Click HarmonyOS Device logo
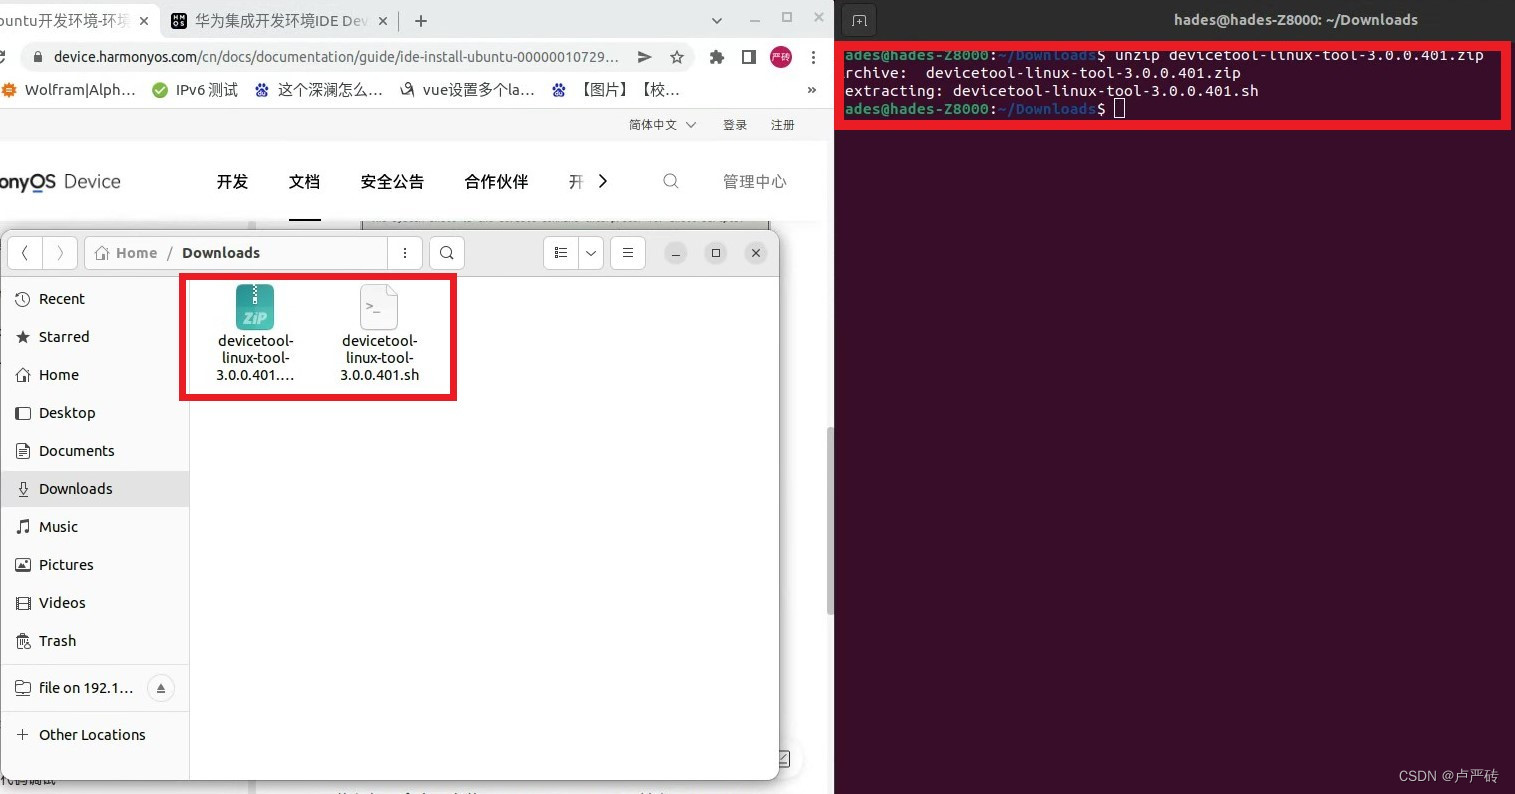 tap(60, 182)
